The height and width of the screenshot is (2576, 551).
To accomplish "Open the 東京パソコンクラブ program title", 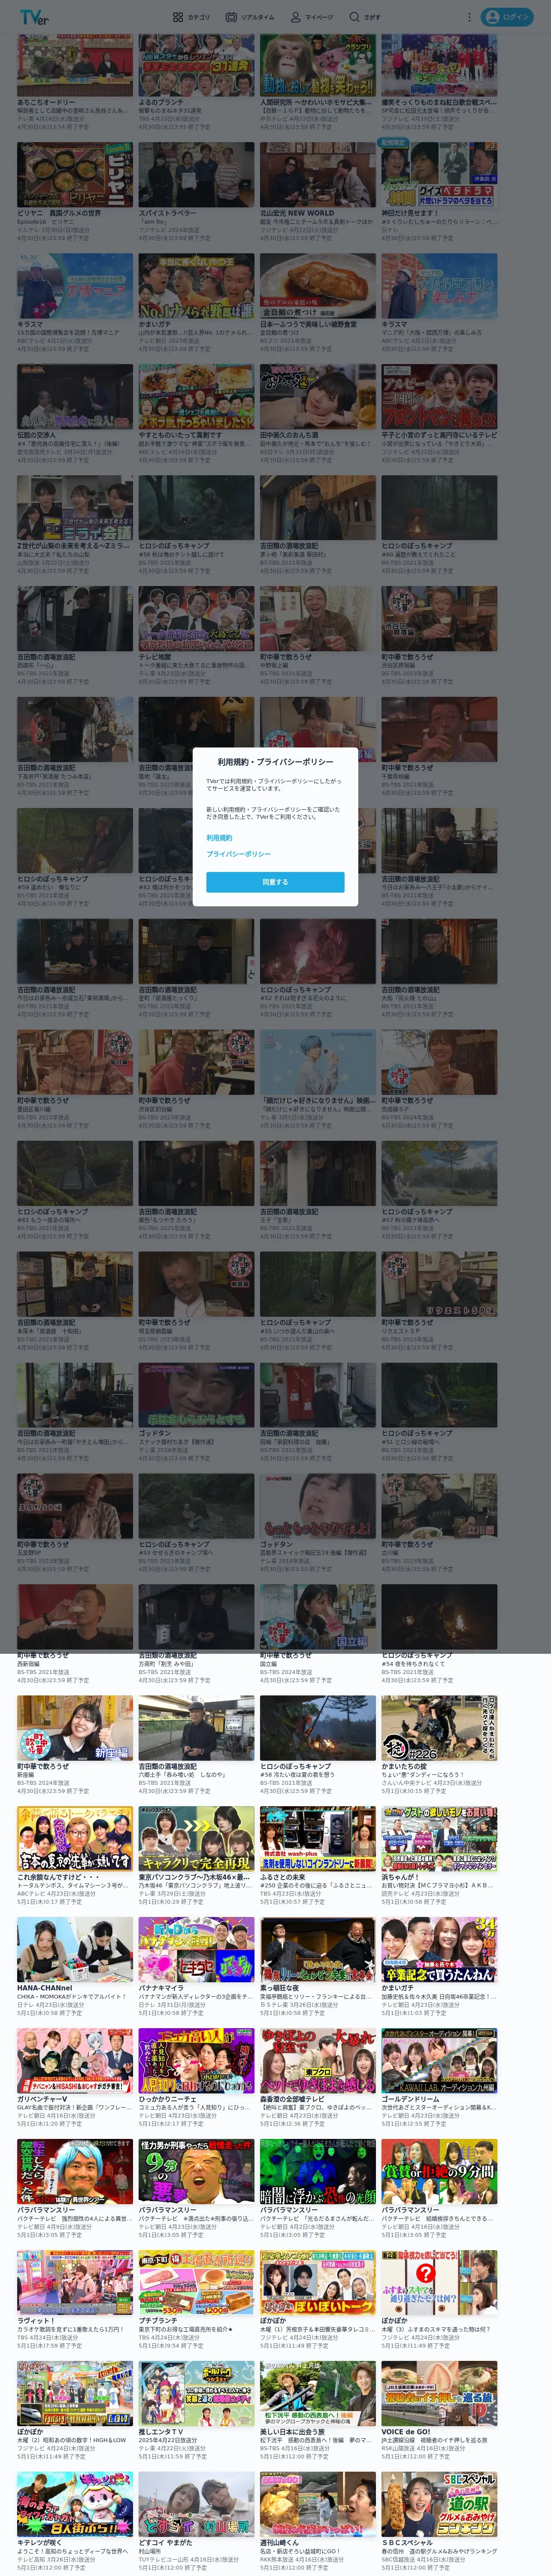I will [194, 1877].
